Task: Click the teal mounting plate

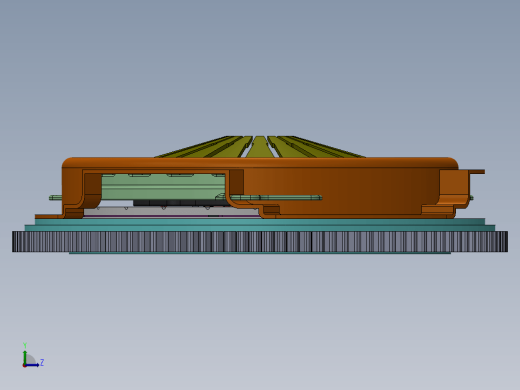Action: pyautogui.click(x=260, y=225)
